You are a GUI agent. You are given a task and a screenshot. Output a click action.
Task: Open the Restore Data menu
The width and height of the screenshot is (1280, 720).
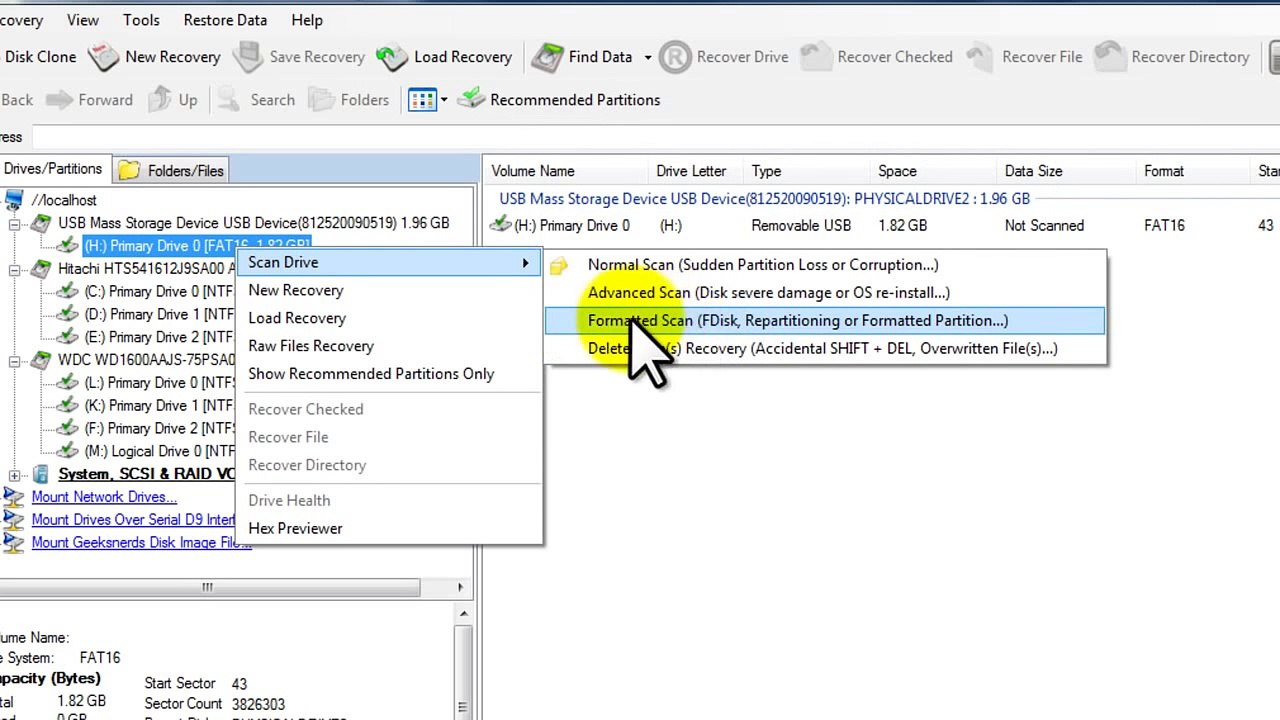(x=225, y=20)
